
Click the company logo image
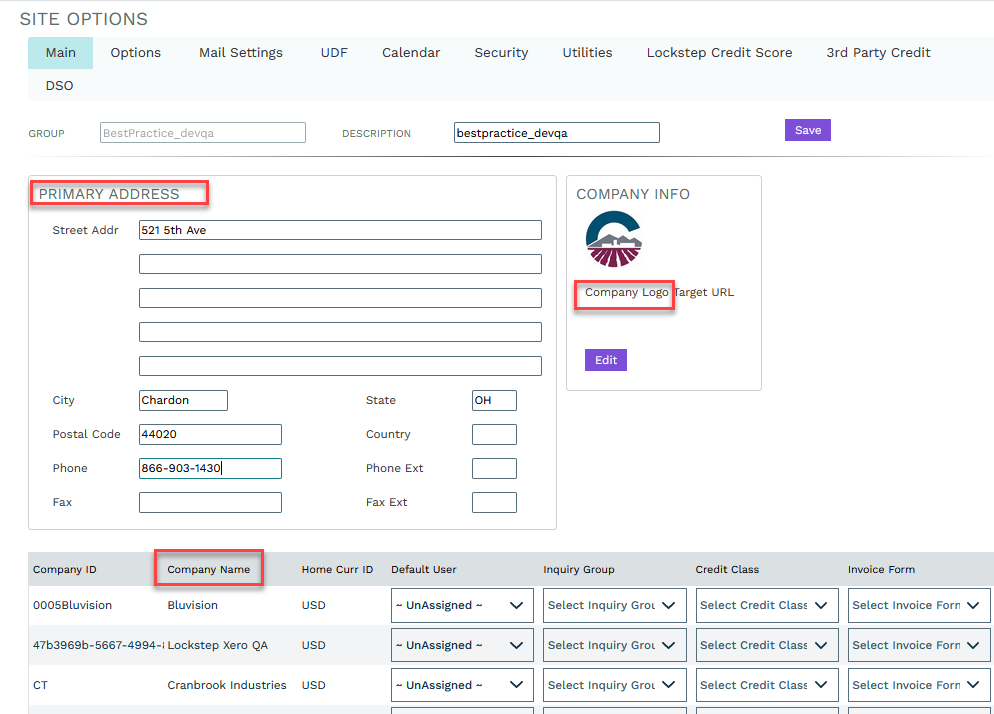pos(614,240)
